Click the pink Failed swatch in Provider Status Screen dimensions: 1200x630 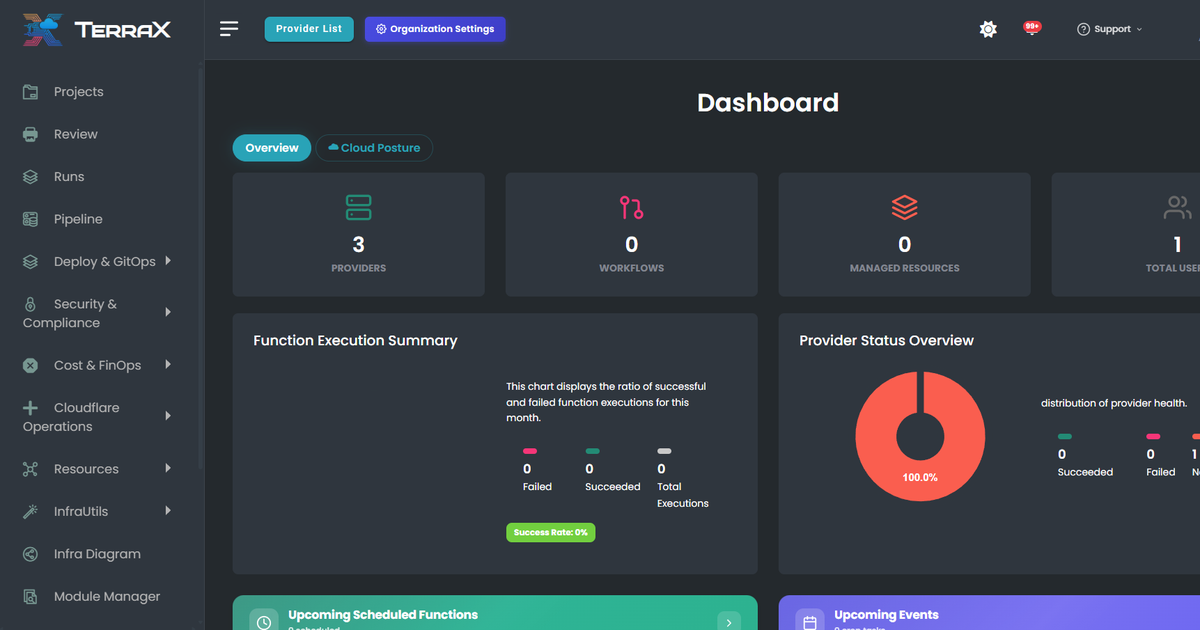pos(1153,437)
